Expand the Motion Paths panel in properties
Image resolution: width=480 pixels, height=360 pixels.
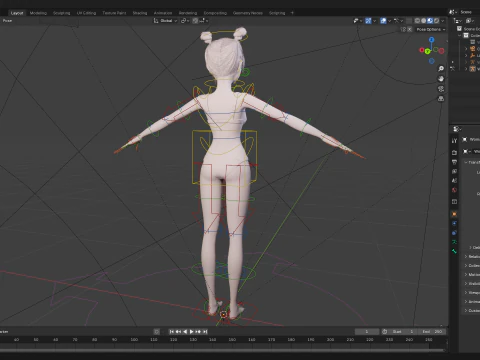(466, 275)
